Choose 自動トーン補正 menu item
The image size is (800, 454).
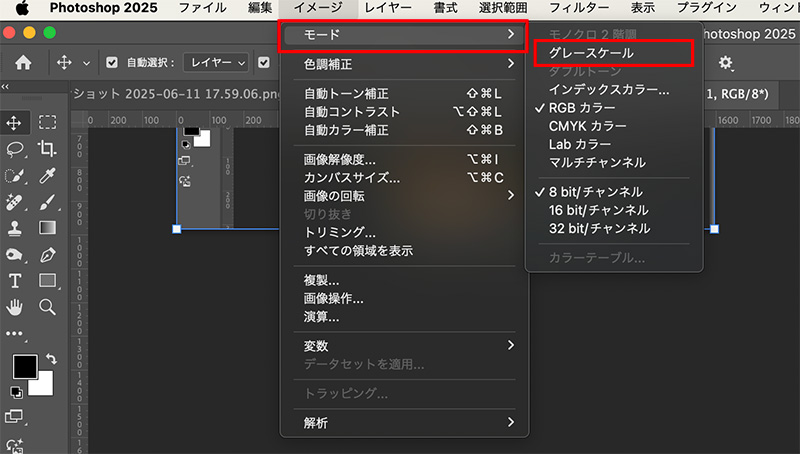coord(404,94)
